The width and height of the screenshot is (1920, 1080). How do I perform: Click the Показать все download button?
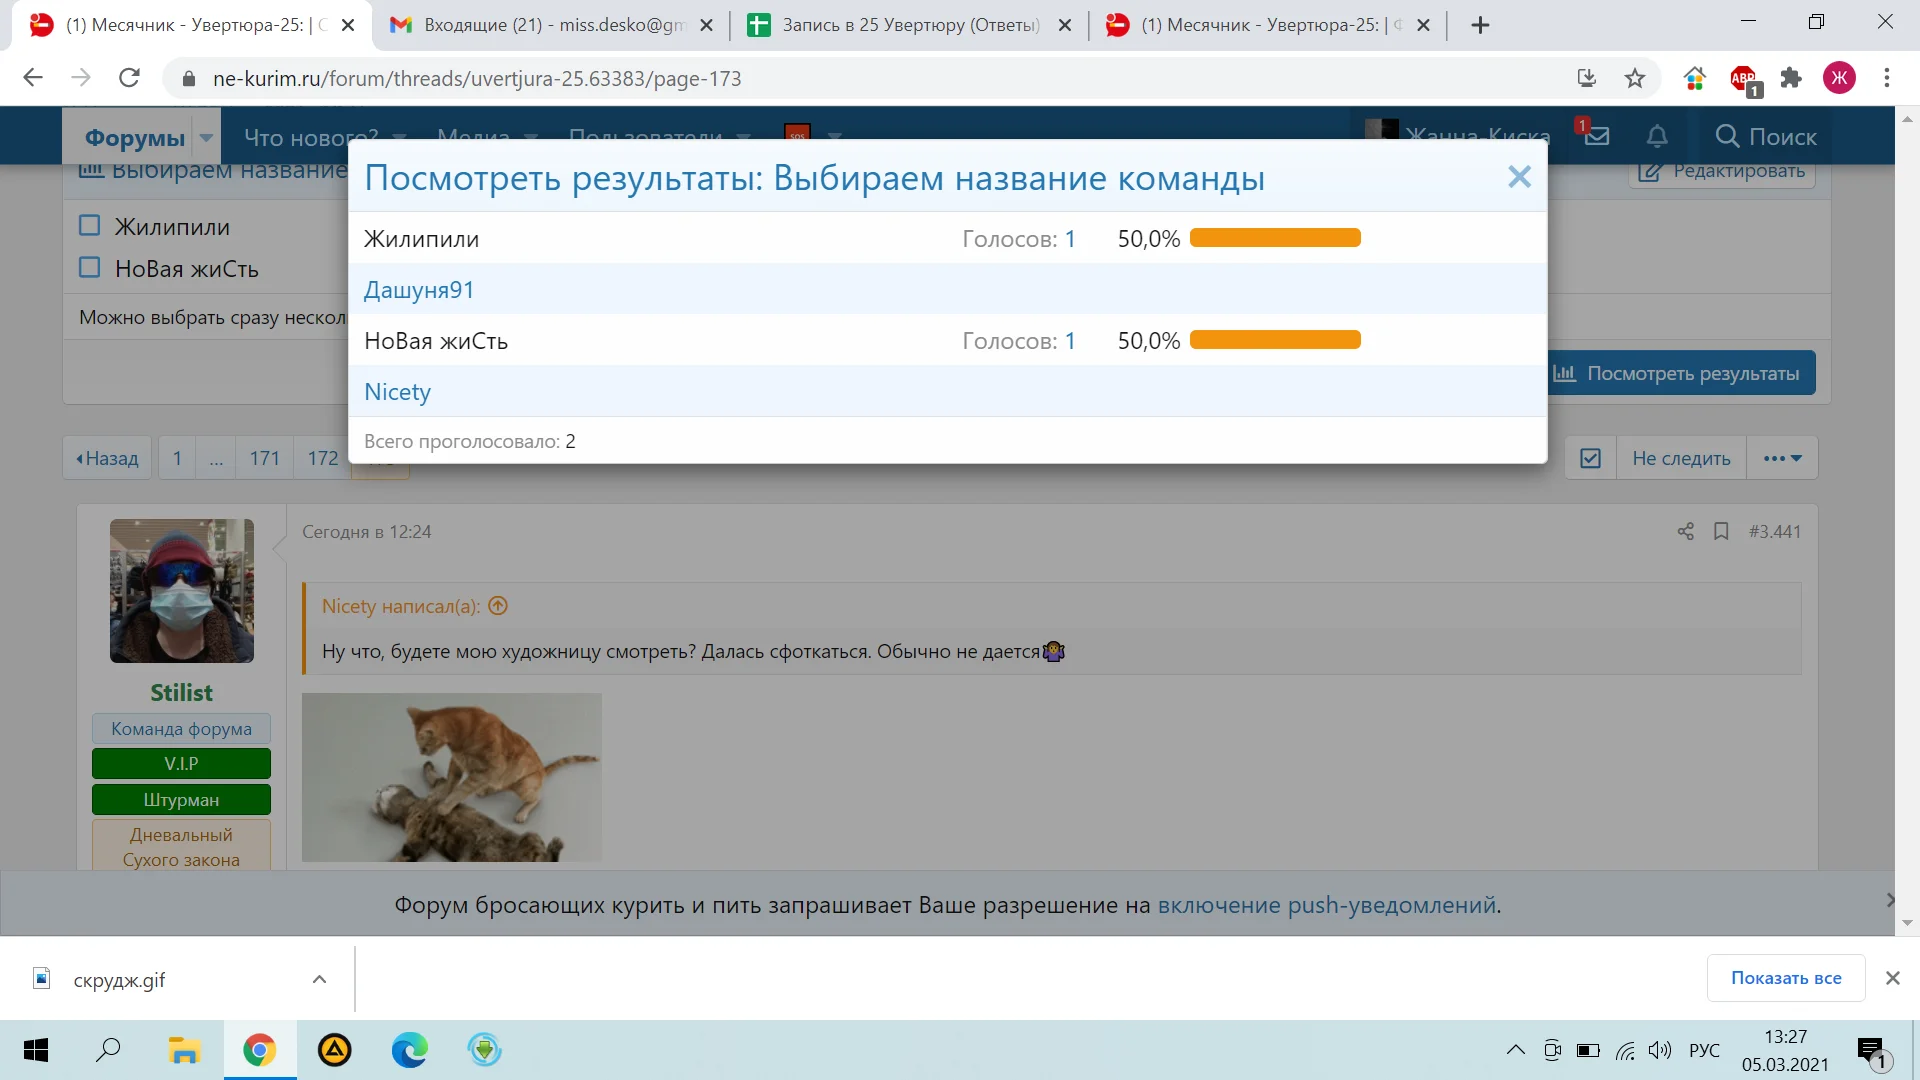click(1785, 977)
